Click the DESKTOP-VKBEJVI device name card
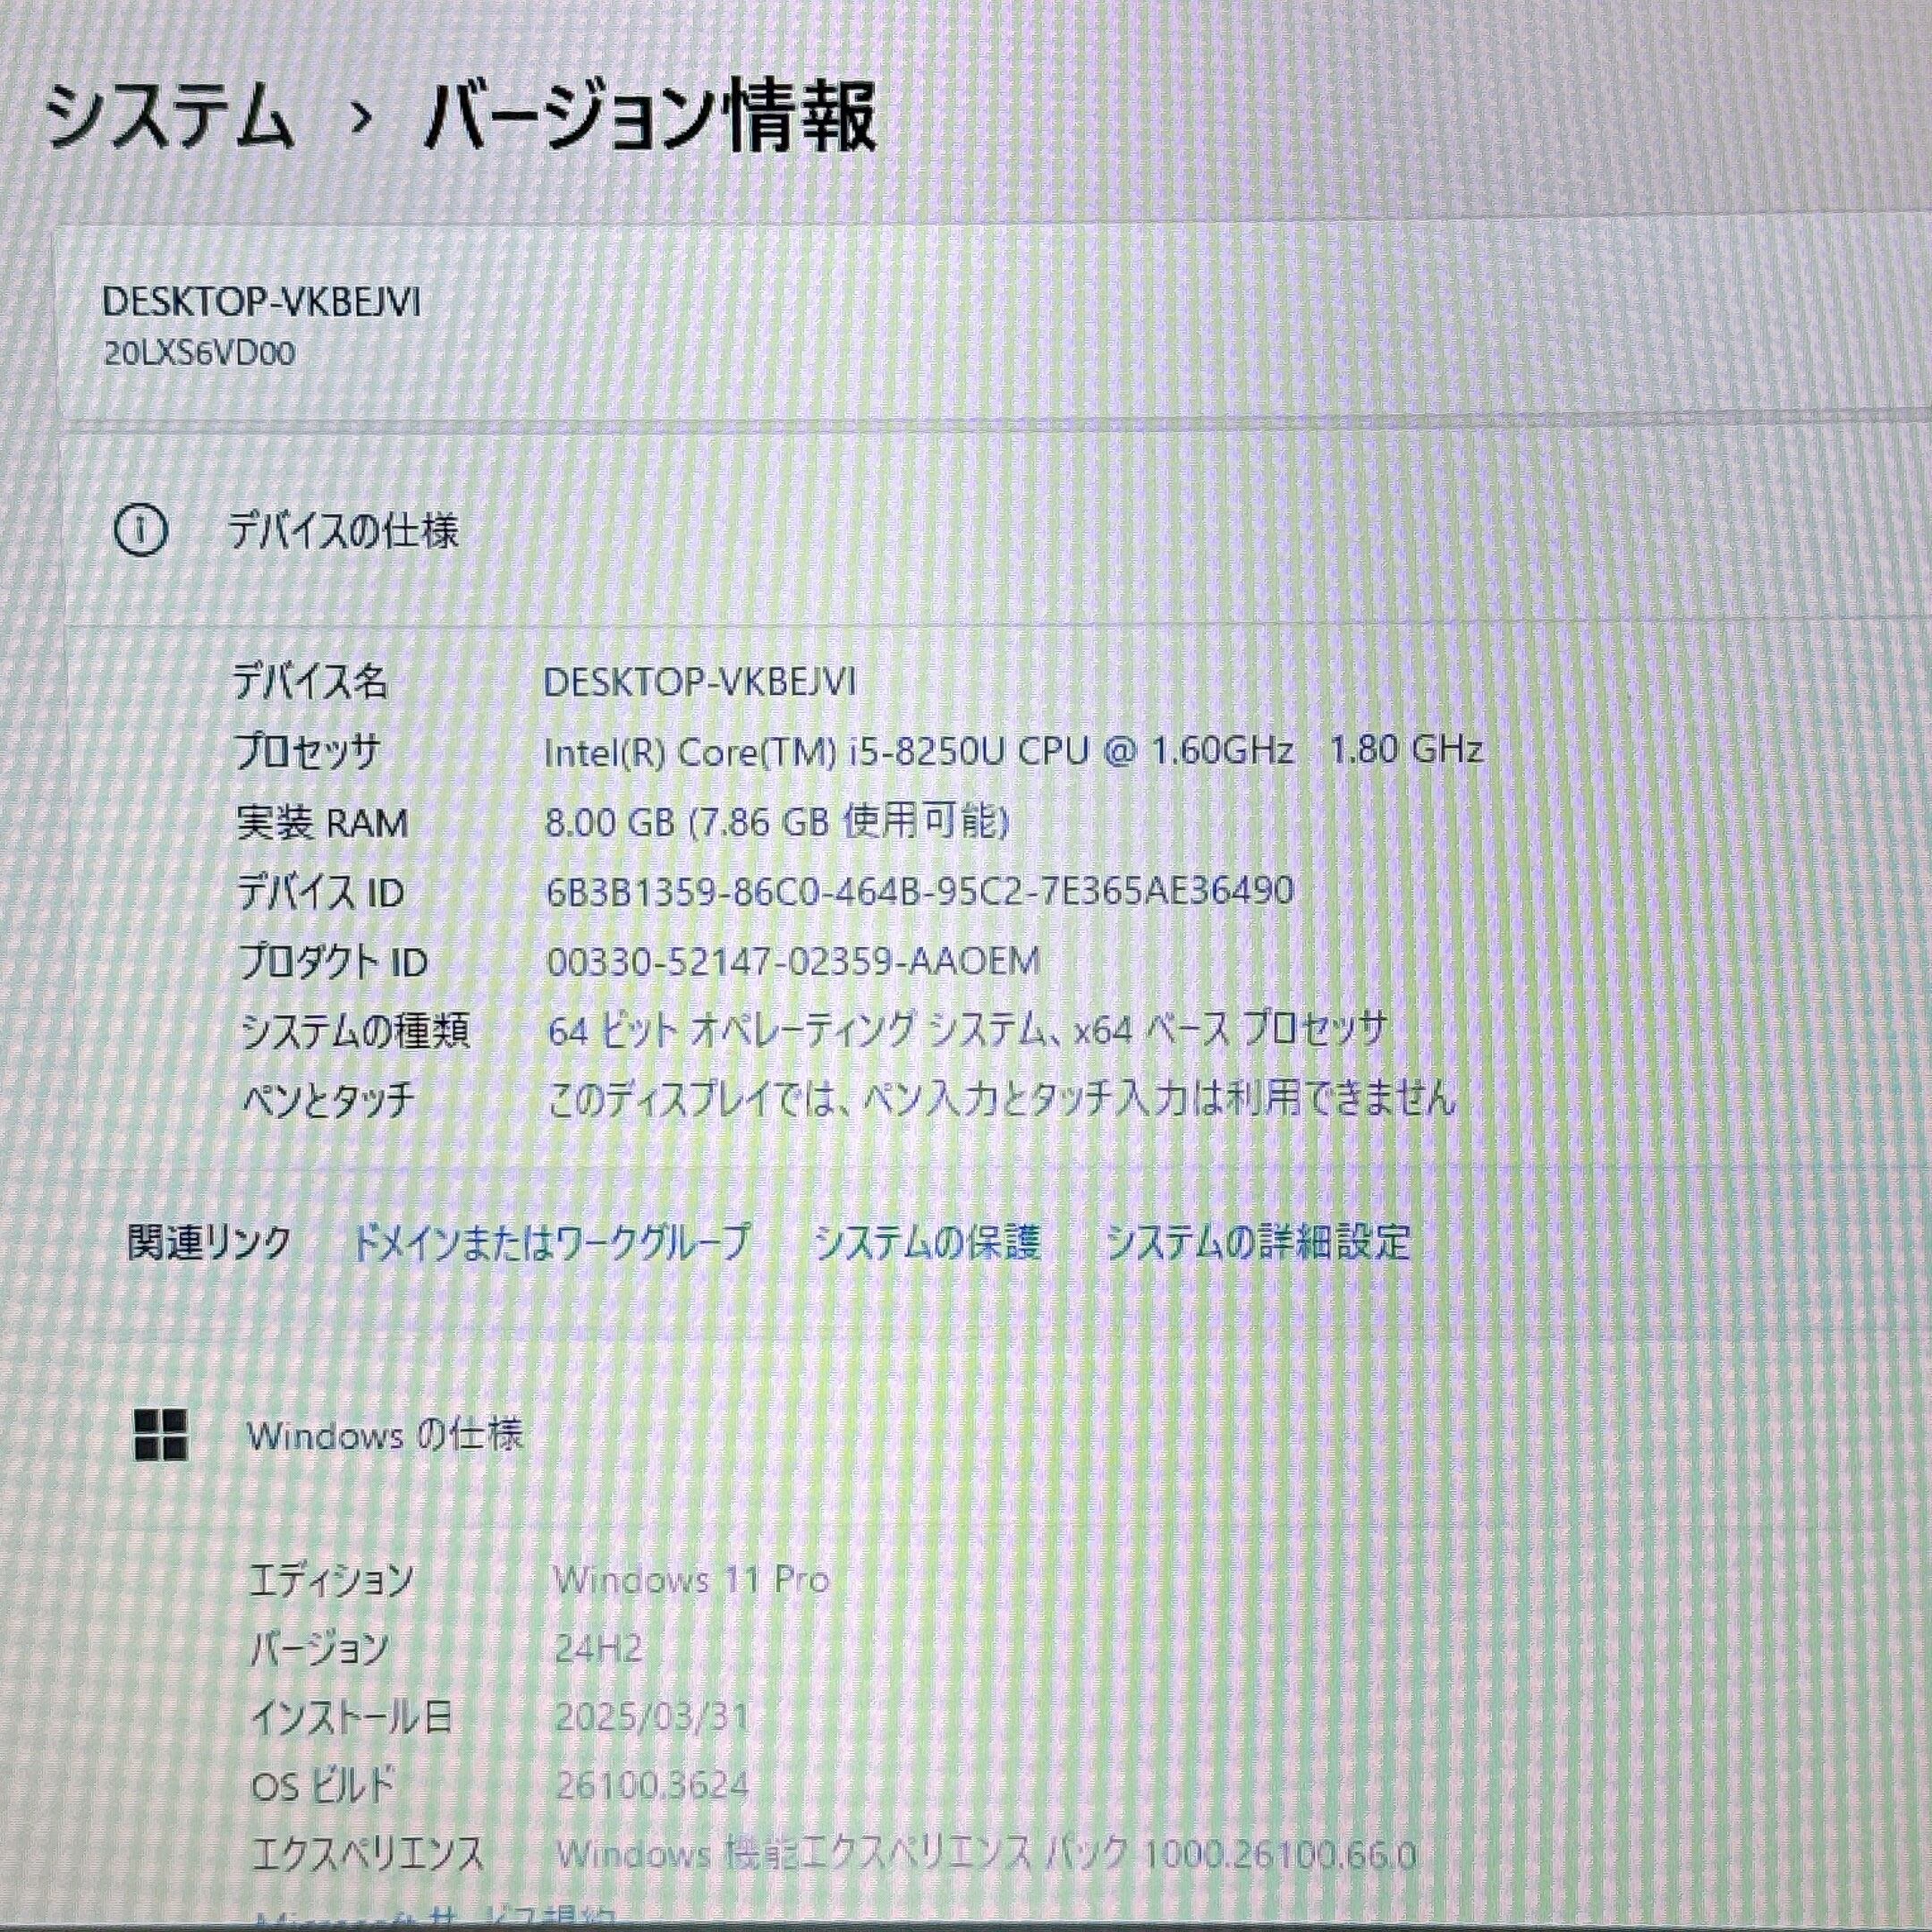This screenshot has width=1932, height=1932. pos(990,325)
